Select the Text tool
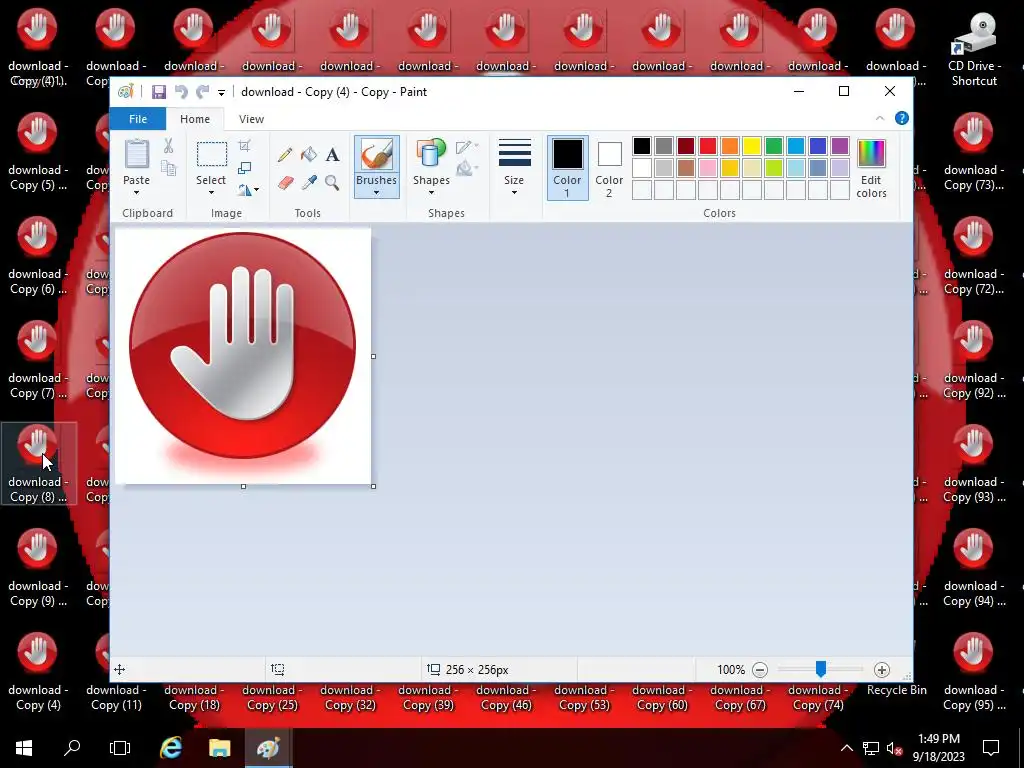1024x768 pixels. tap(332, 155)
